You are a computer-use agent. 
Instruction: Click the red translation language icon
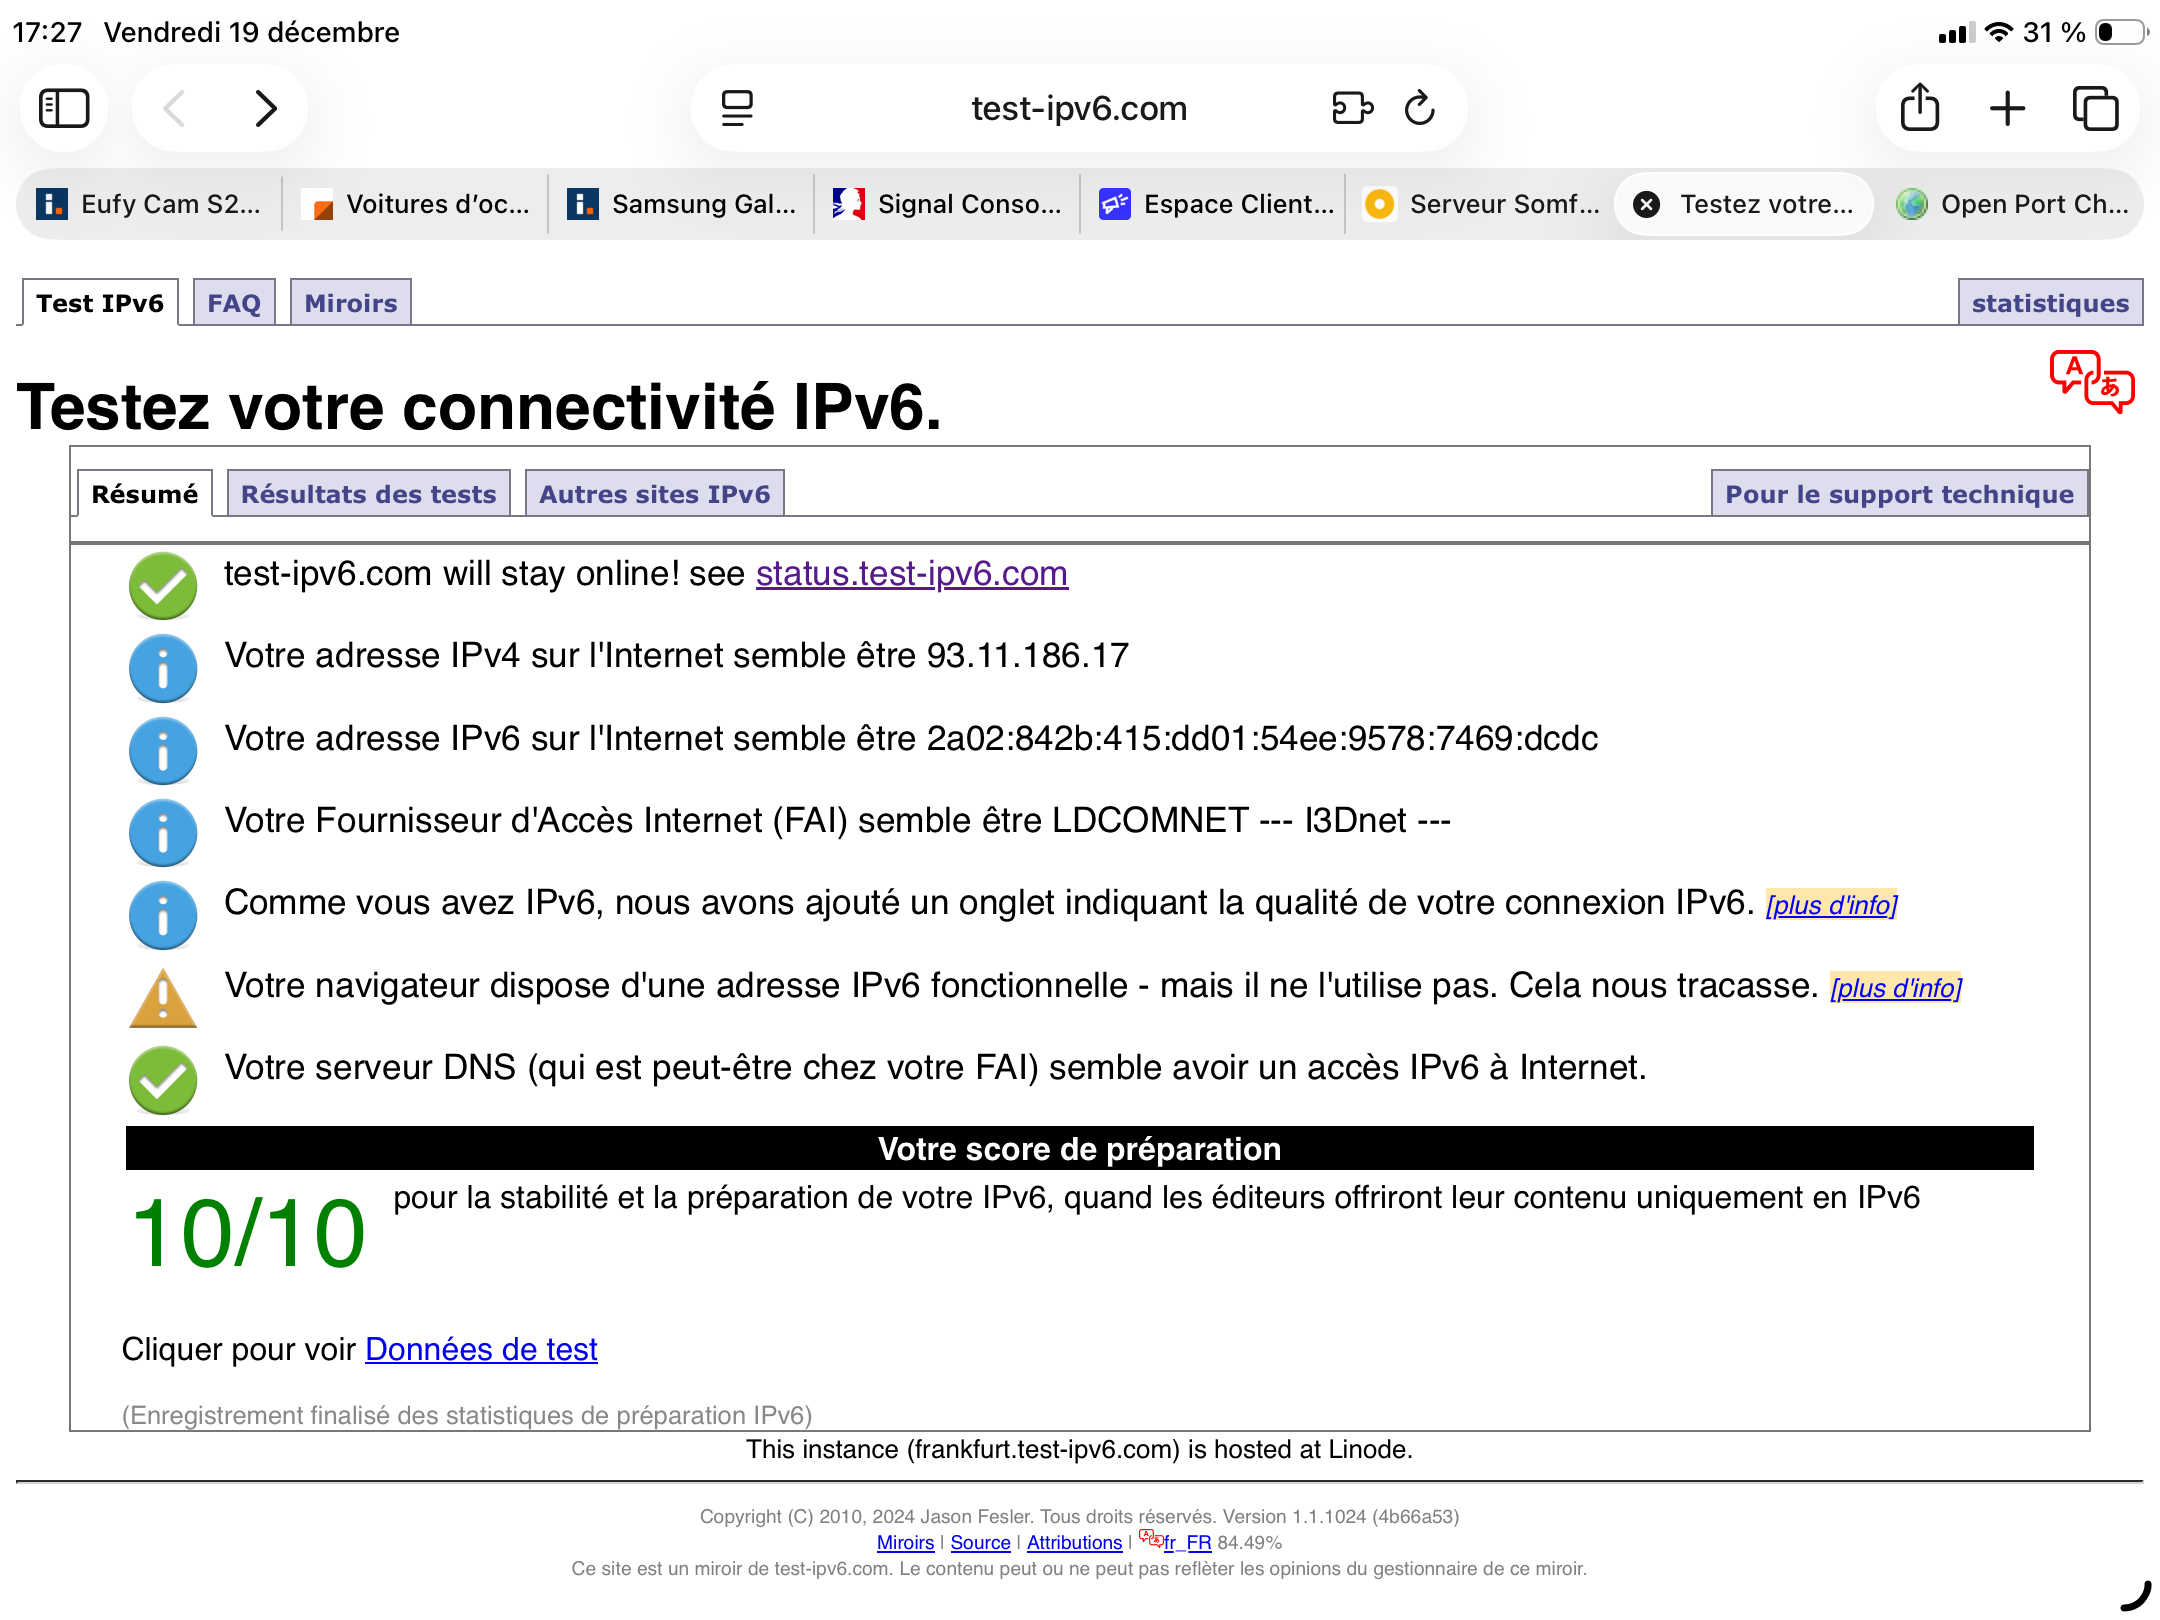pyautogui.click(x=2091, y=381)
